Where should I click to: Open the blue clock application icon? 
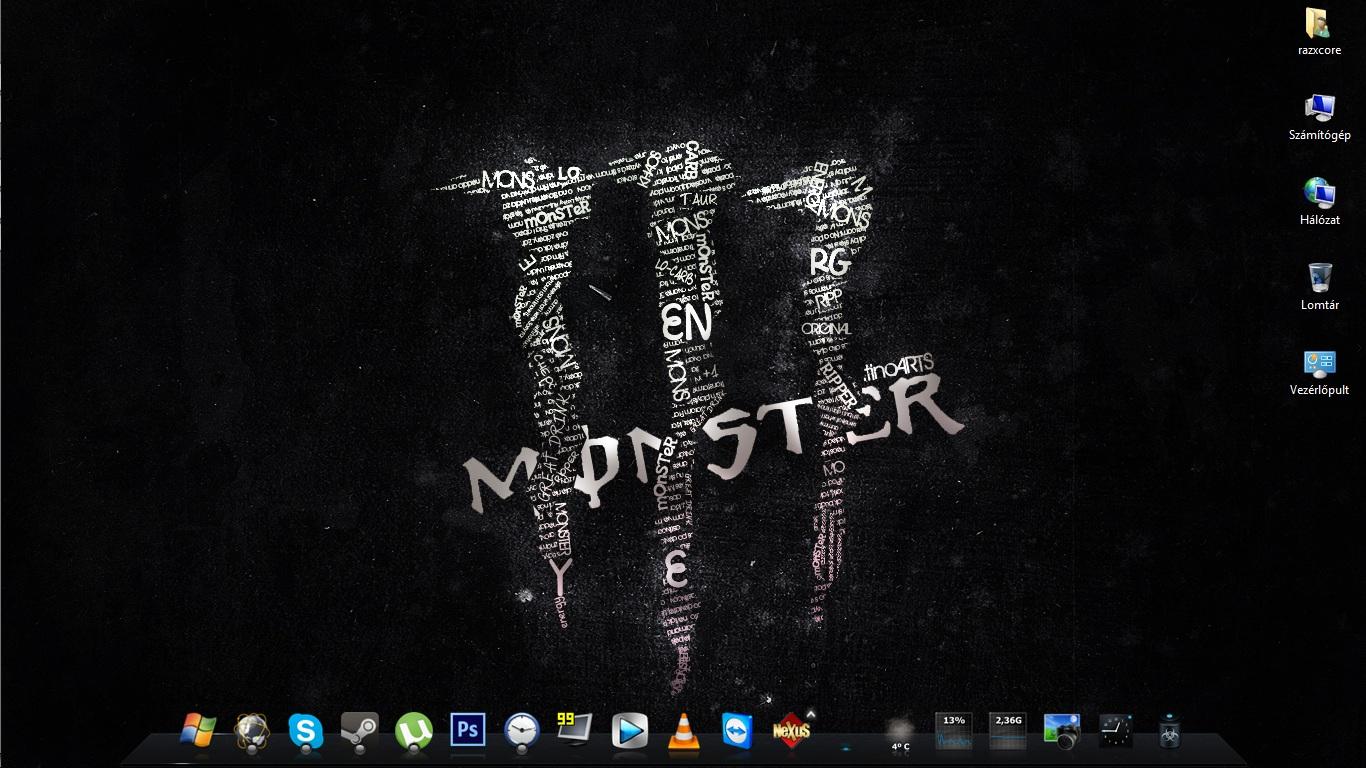click(521, 731)
